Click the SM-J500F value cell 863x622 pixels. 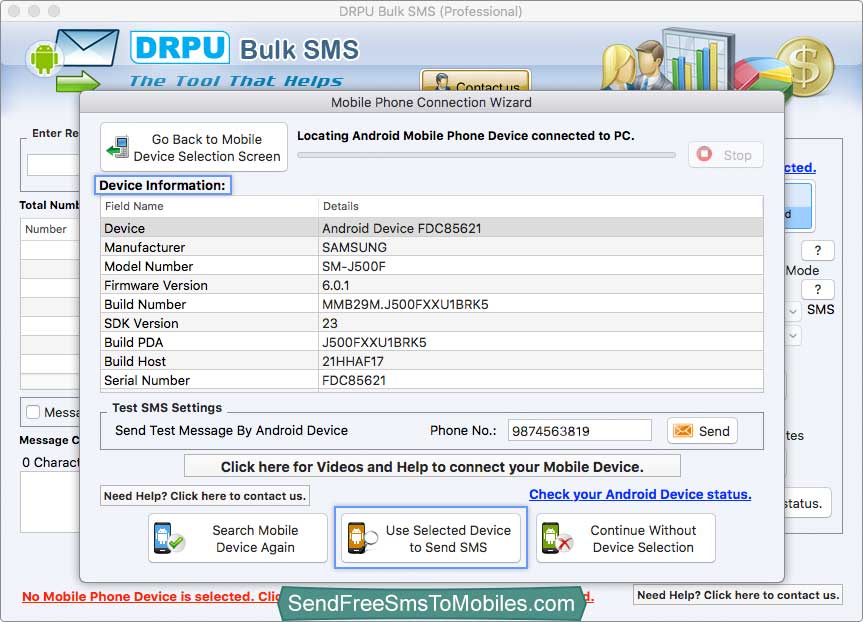354,266
